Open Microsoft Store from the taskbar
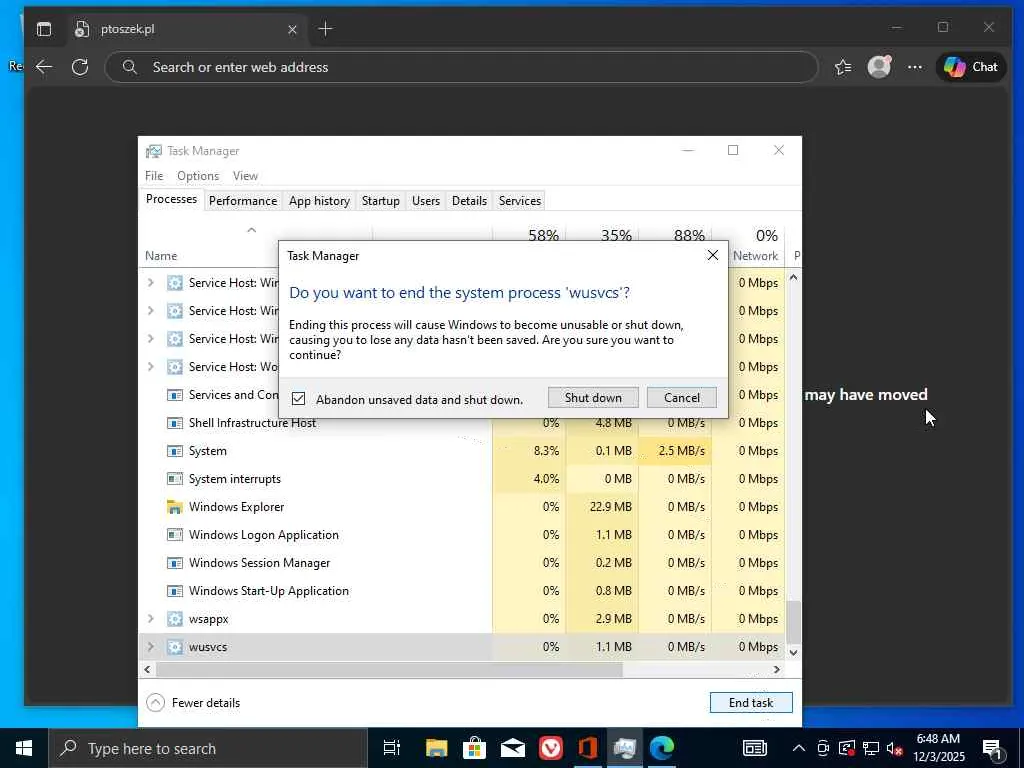The width and height of the screenshot is (1024, 768). pos(474,748)
